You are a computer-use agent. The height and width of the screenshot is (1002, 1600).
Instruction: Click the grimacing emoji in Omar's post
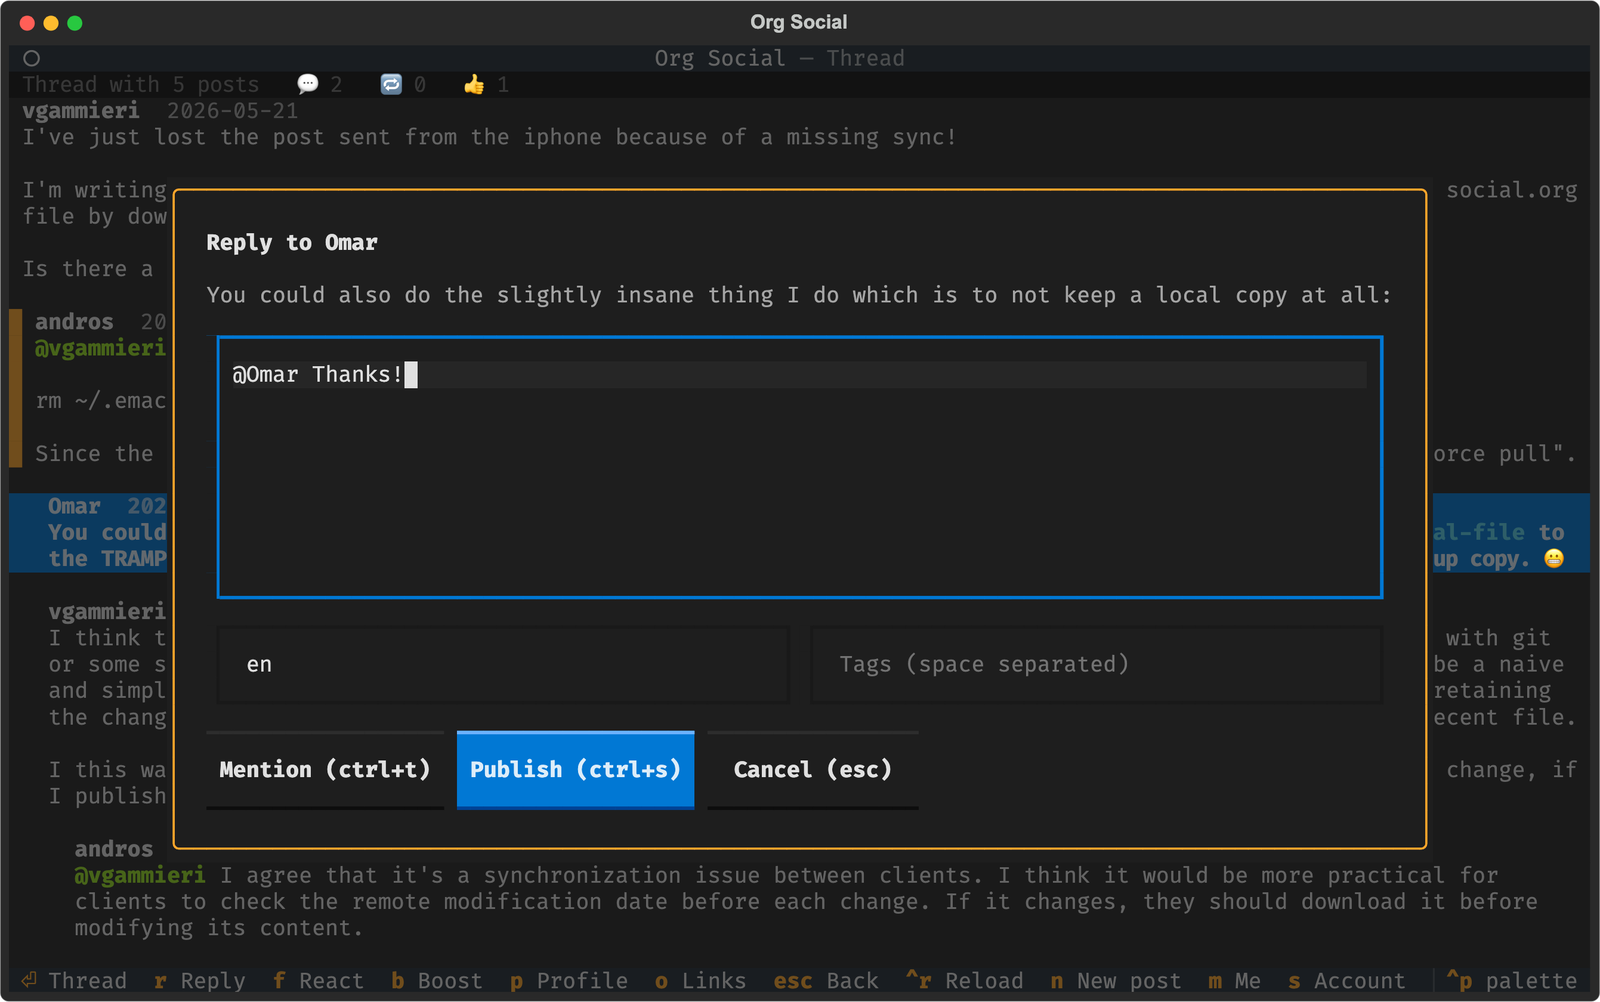(1553, 559)
